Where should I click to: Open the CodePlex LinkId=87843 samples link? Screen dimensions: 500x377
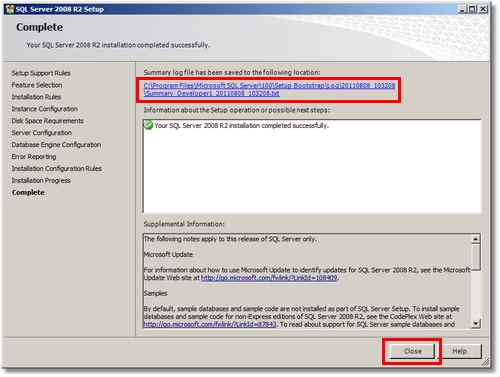[210, 324]
